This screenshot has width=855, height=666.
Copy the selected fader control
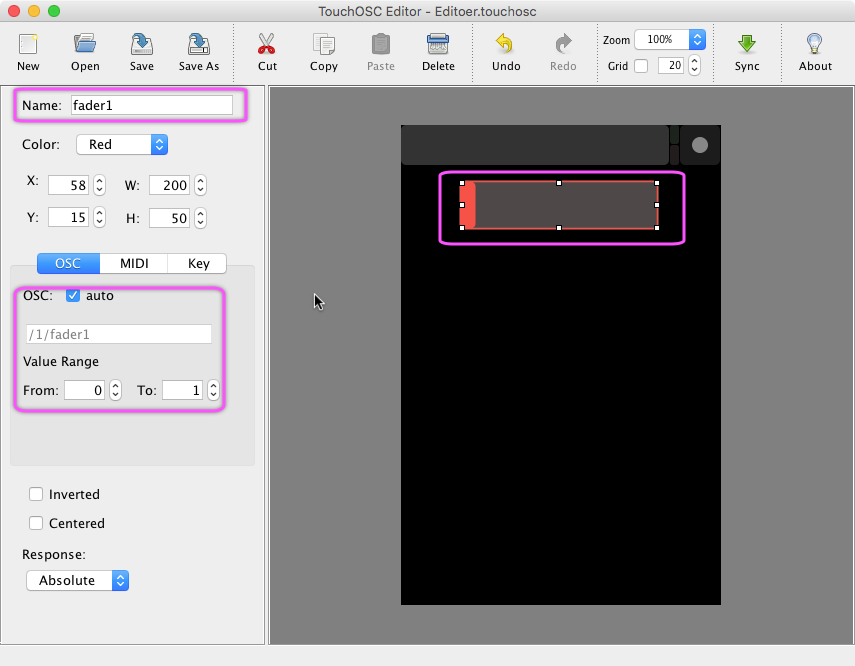[x=324, y=45]
